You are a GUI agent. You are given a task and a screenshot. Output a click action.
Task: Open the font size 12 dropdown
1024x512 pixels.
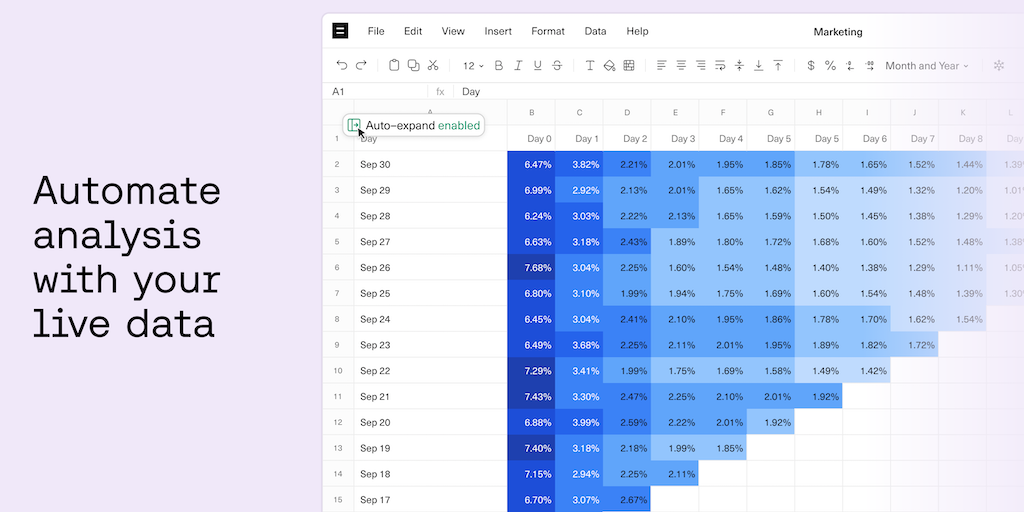point(473,66)
